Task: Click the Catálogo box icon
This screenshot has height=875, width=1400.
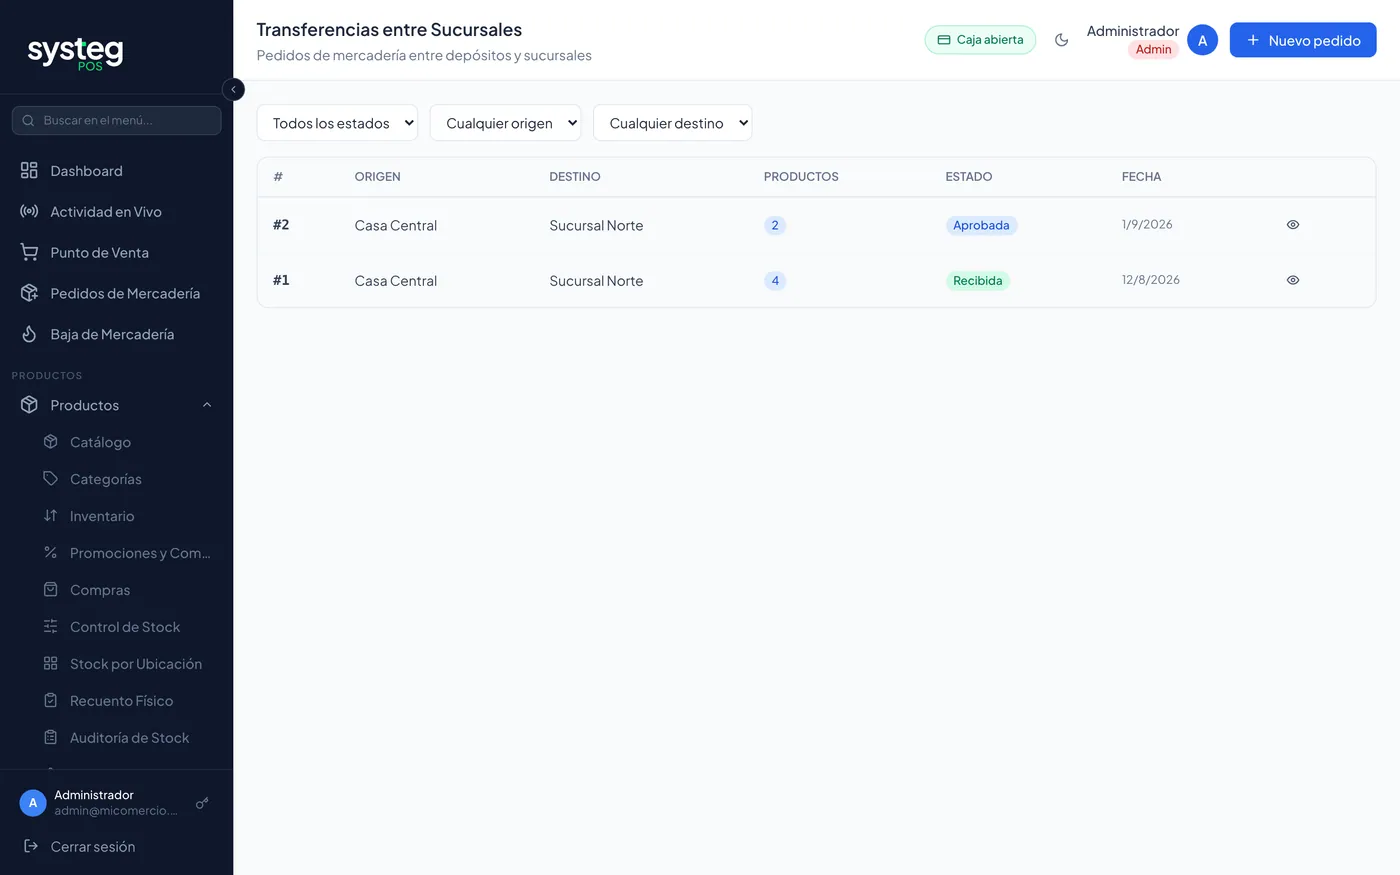Action: coord(51,442)
